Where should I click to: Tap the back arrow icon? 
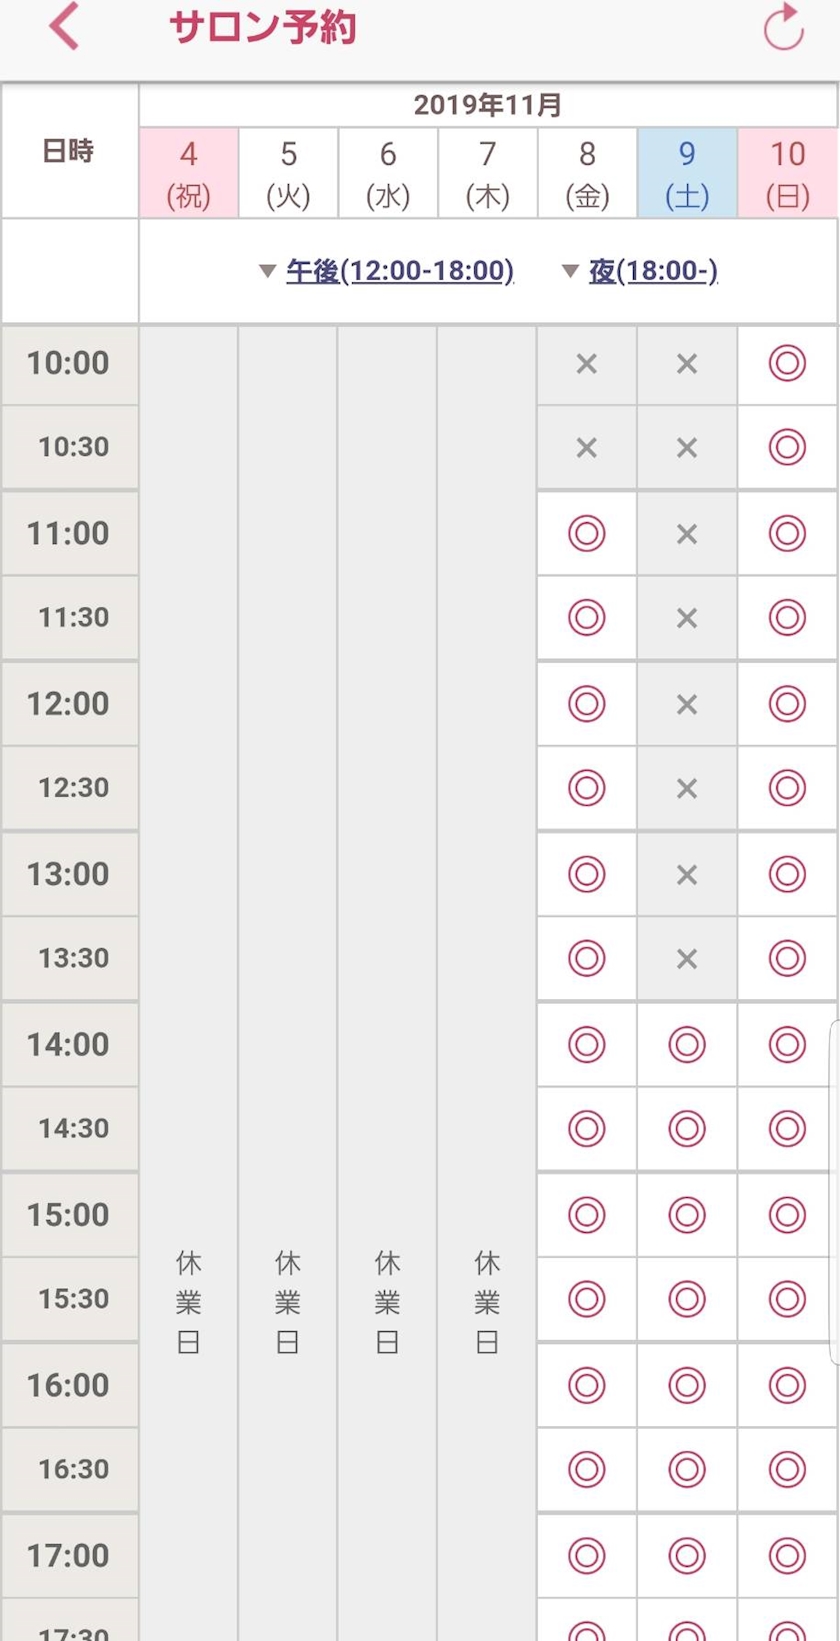point(64,27)
